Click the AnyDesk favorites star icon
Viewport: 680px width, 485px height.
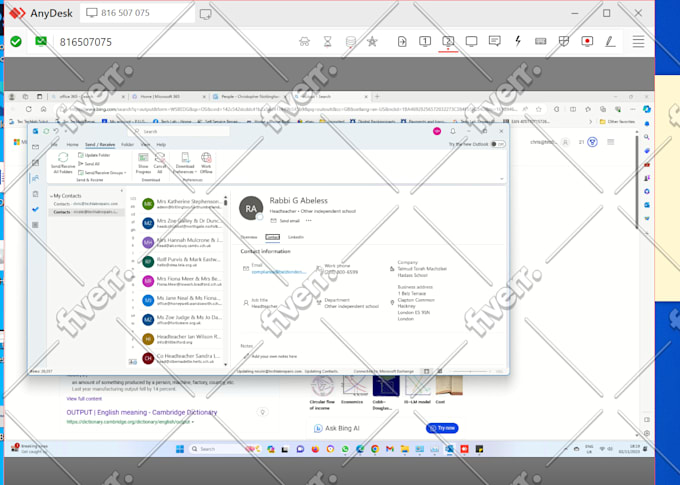[372, 42]
